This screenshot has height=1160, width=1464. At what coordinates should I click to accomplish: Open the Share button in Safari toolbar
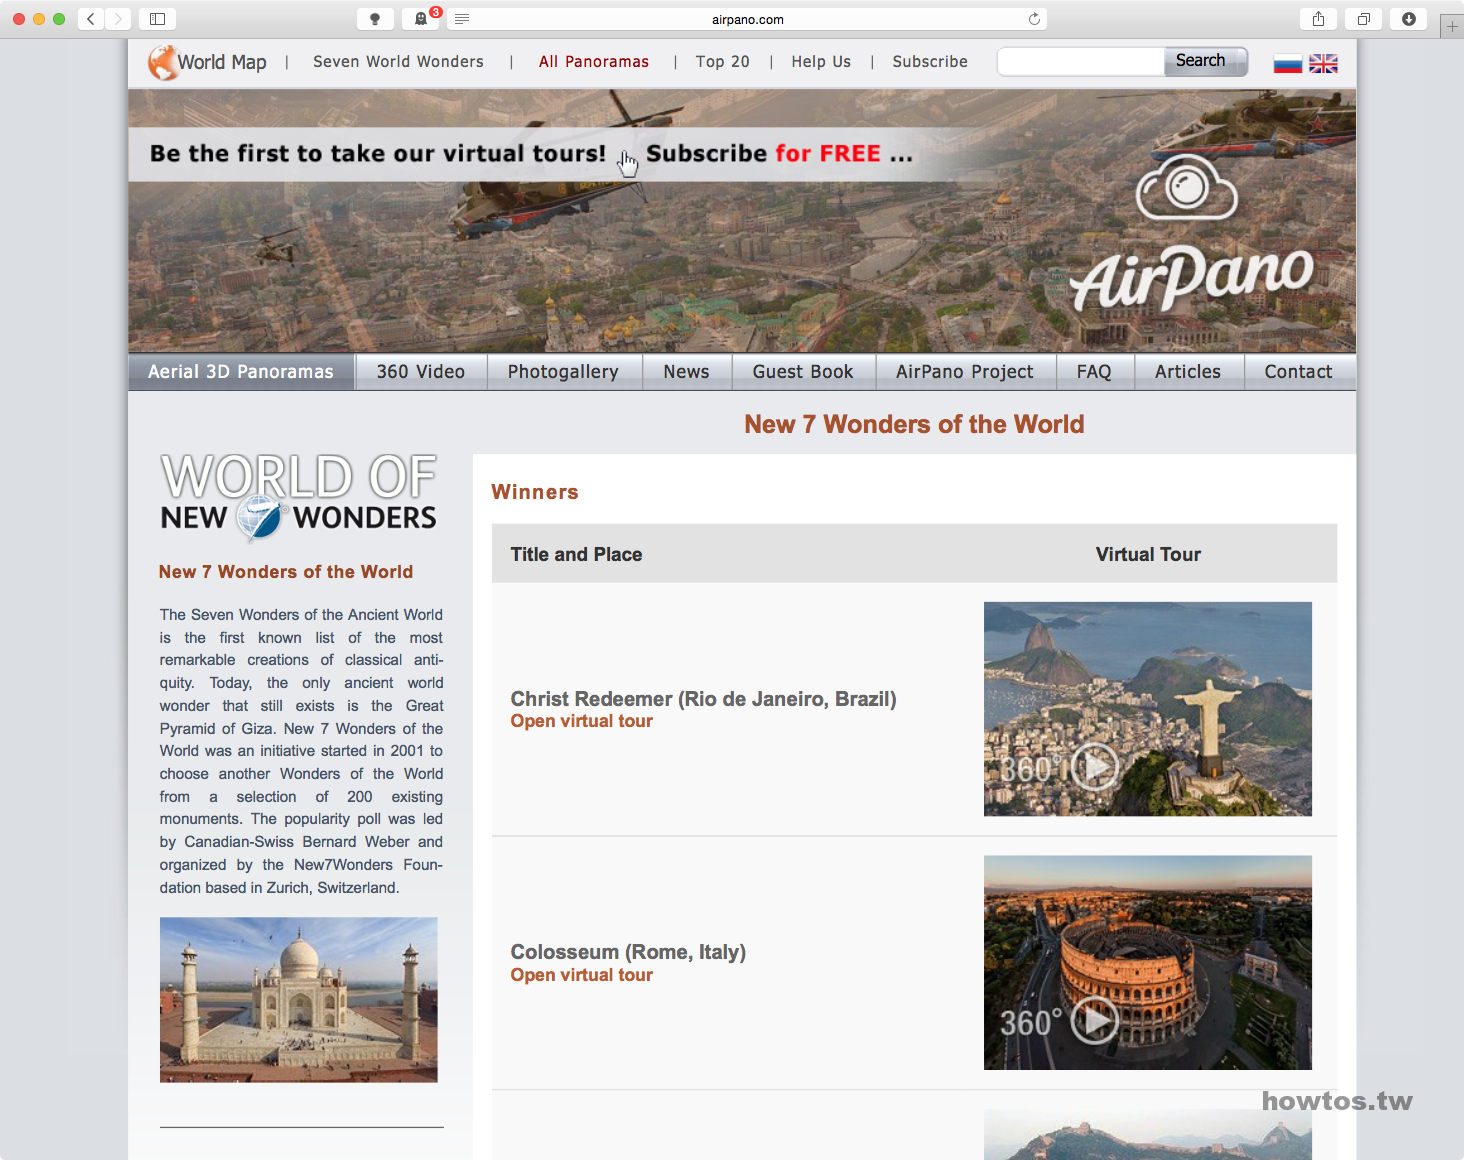point(1318,19)
